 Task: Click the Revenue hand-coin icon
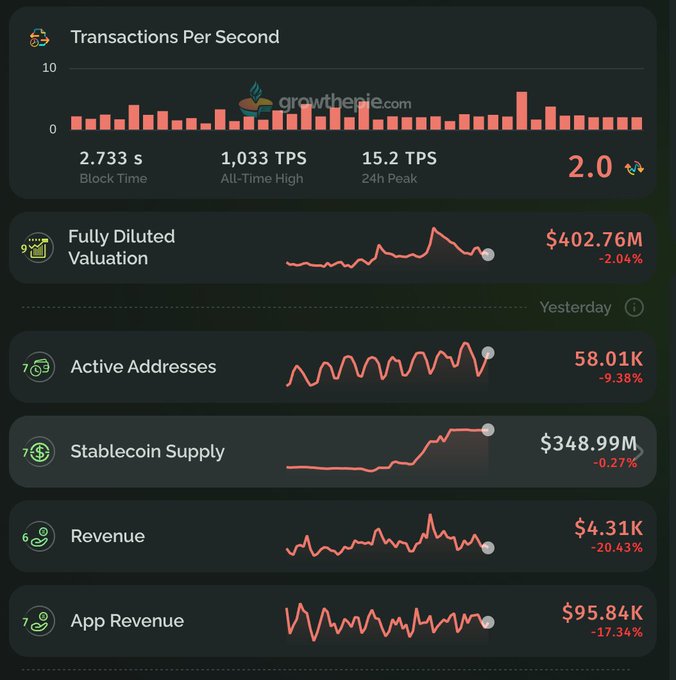[x=39, y=536]
